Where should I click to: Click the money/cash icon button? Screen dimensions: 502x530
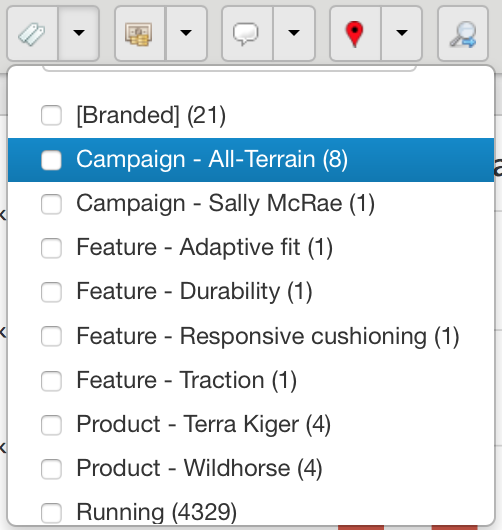click(140, 33)
